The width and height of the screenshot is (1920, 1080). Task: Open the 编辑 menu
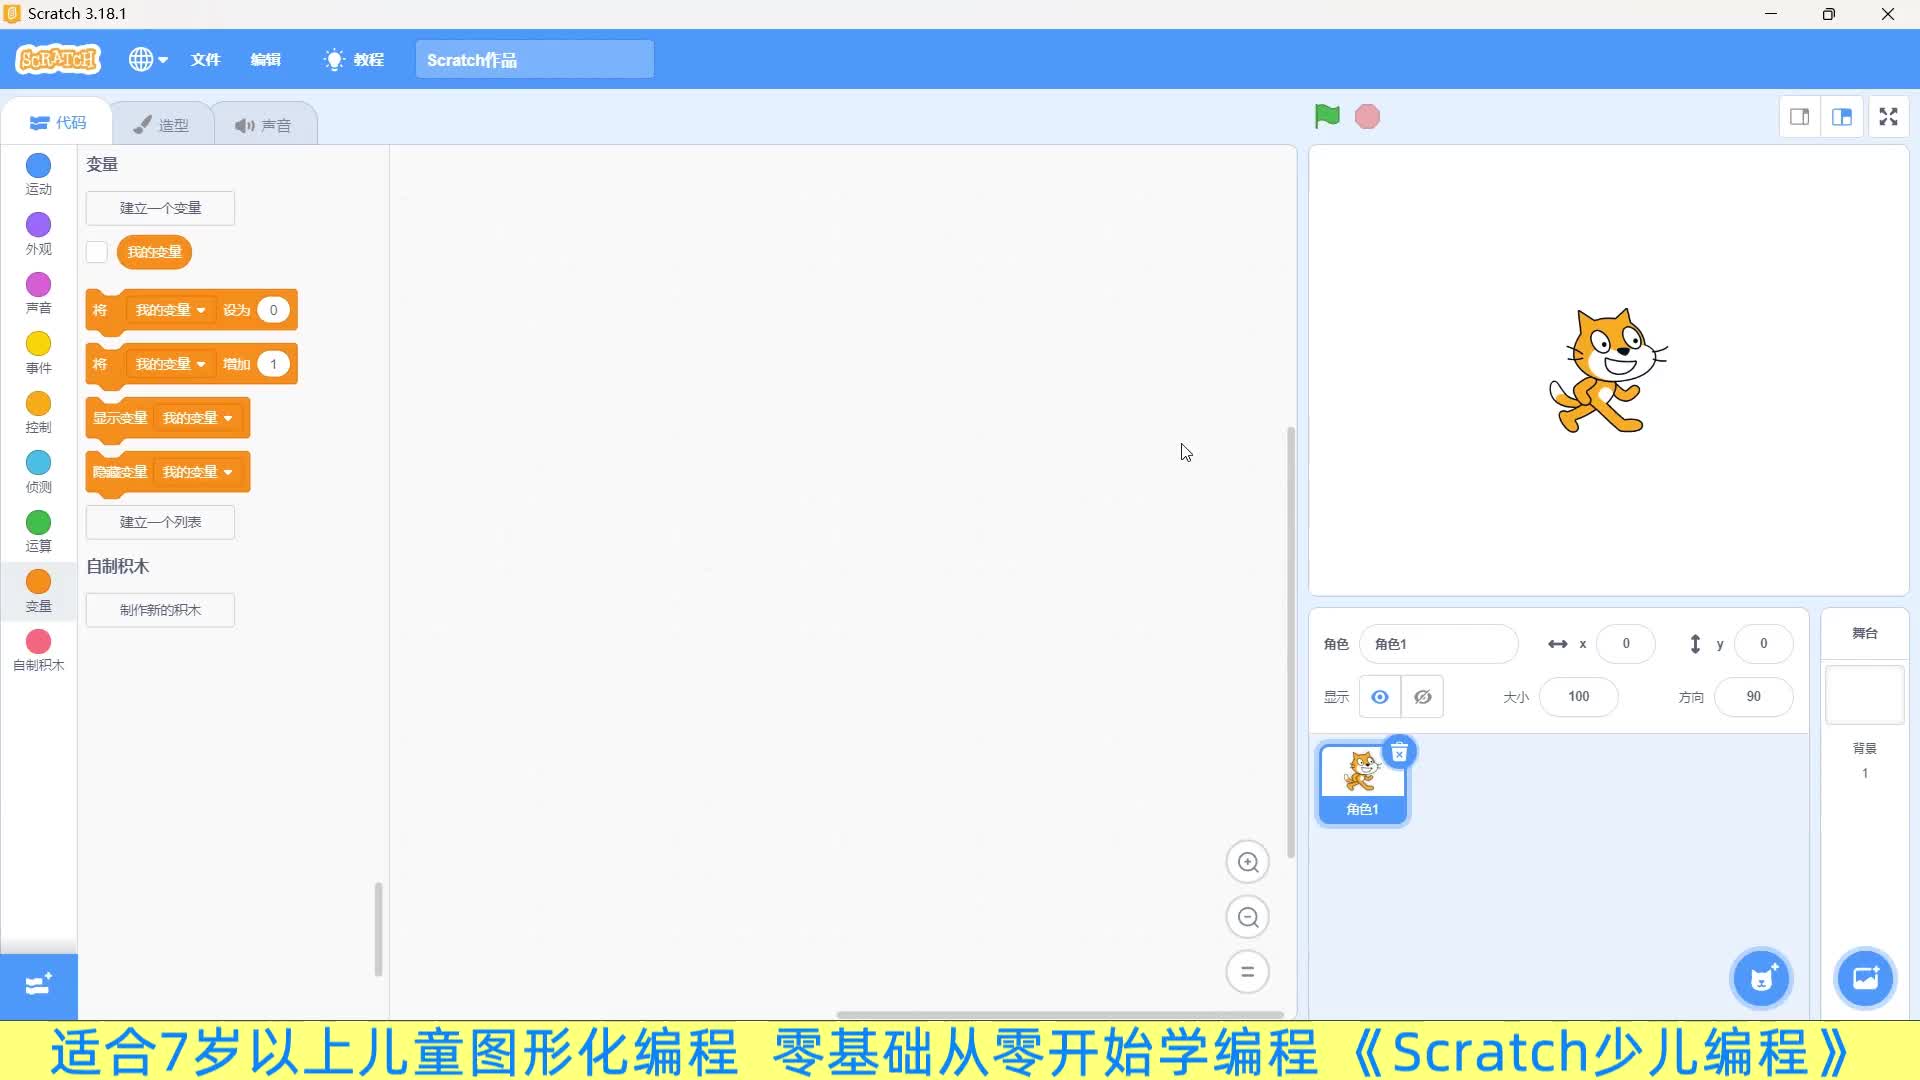(265, 60)
